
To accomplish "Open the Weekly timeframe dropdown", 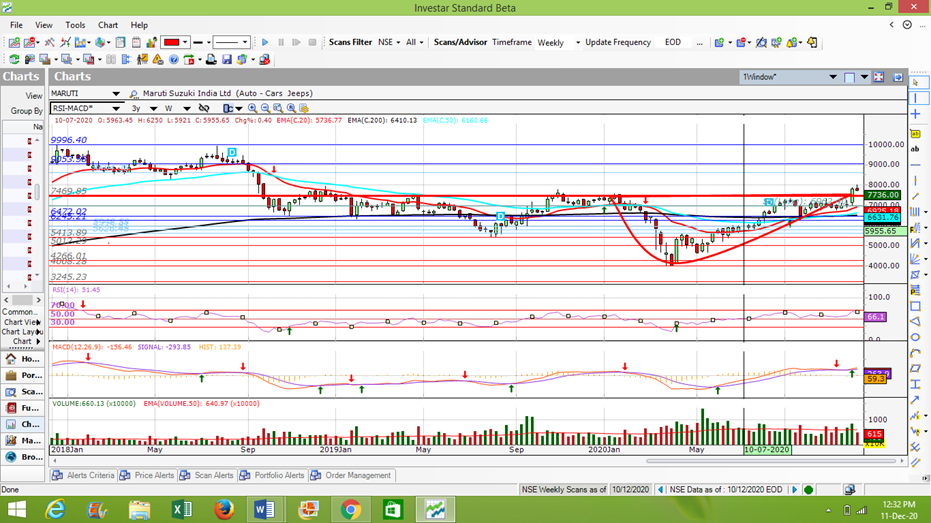I will 578,43.
